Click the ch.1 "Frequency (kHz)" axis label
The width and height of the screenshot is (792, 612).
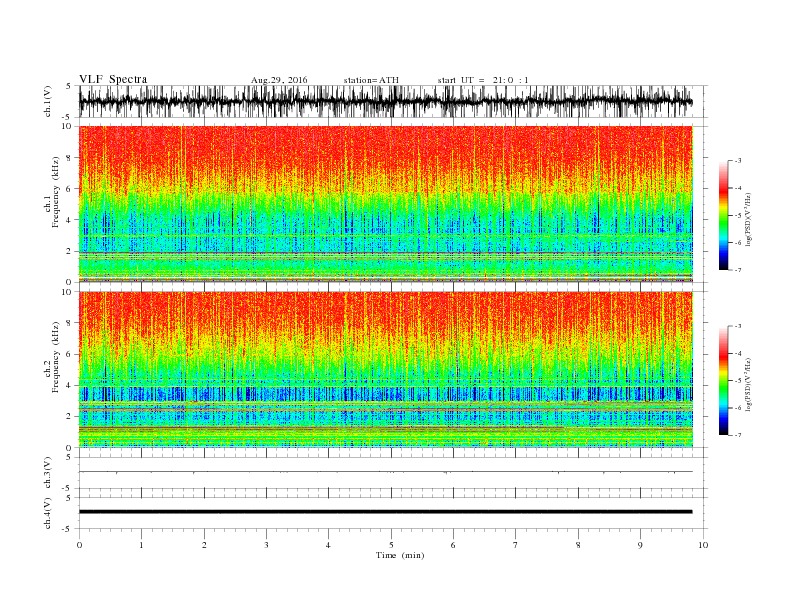pyautogui.click(x=56, y=192)
